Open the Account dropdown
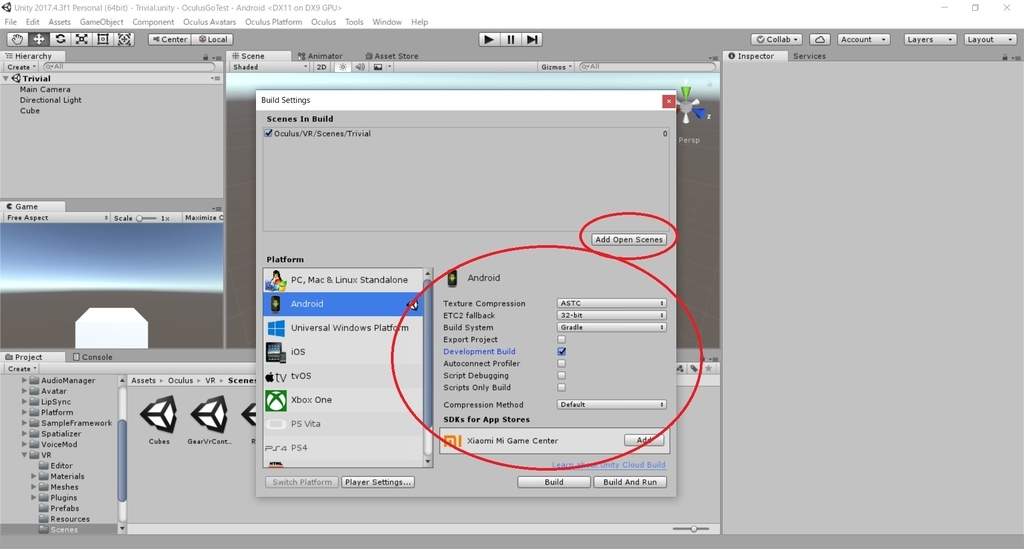The height and width of the screenshot is (549, 1024). click(x=863, y=39)
